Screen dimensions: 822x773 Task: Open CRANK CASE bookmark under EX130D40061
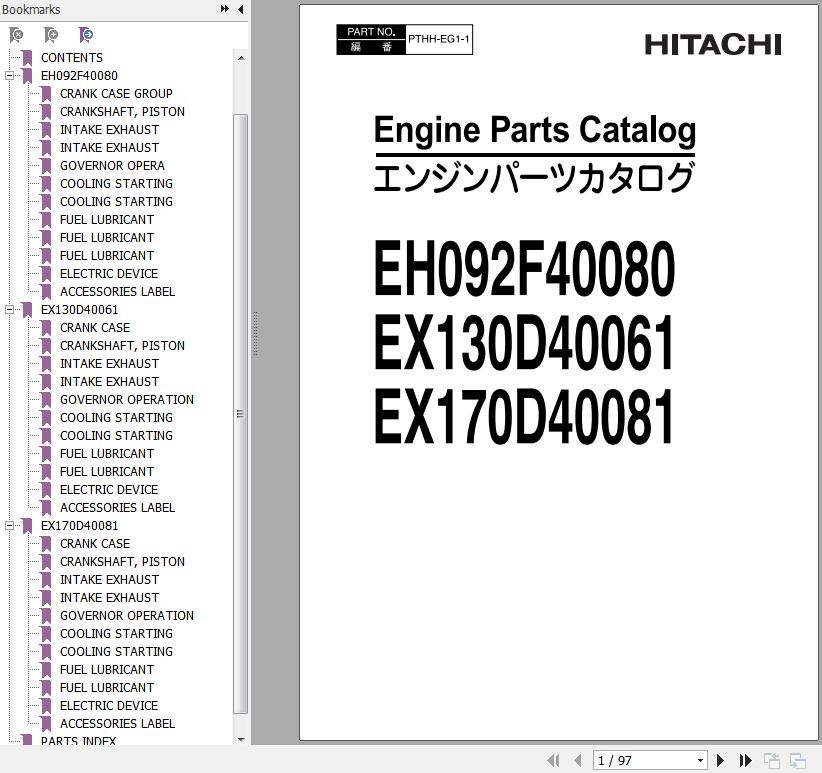click(95, 328)
